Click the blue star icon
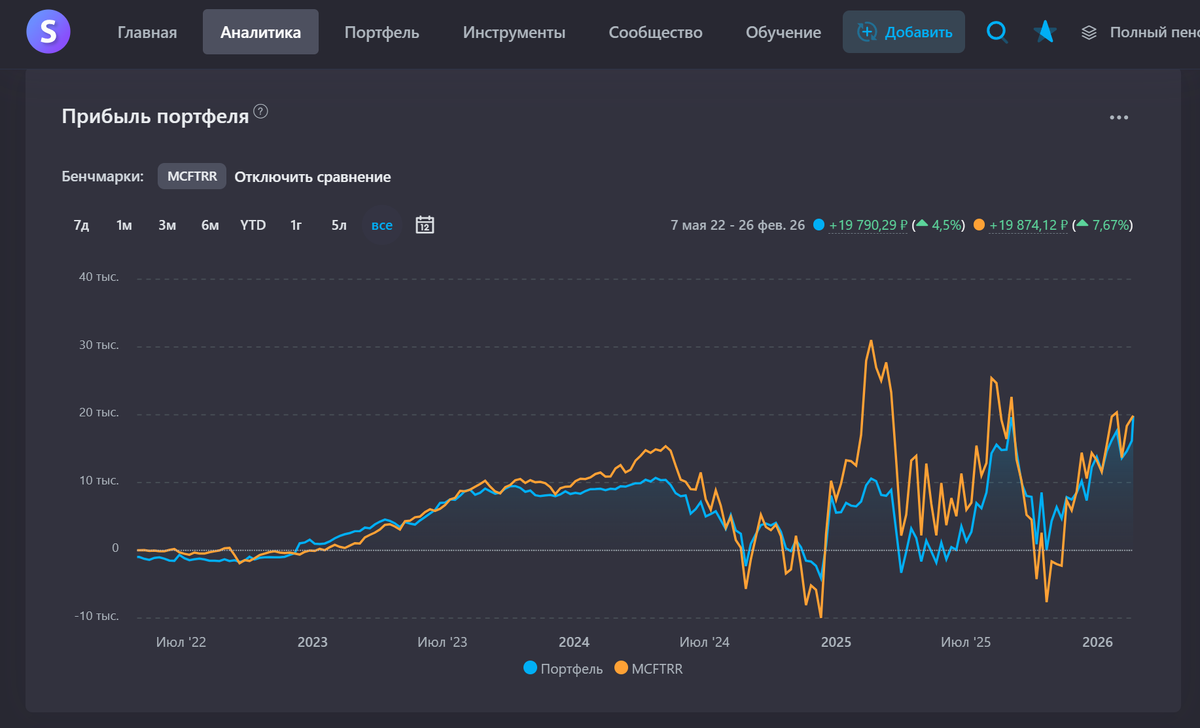 [1045, 32]
